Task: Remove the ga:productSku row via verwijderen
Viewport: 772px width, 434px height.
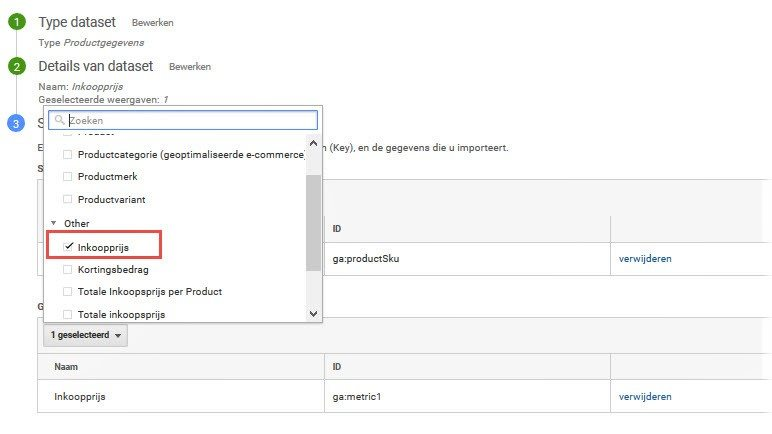Action: (x=645, y=259)
